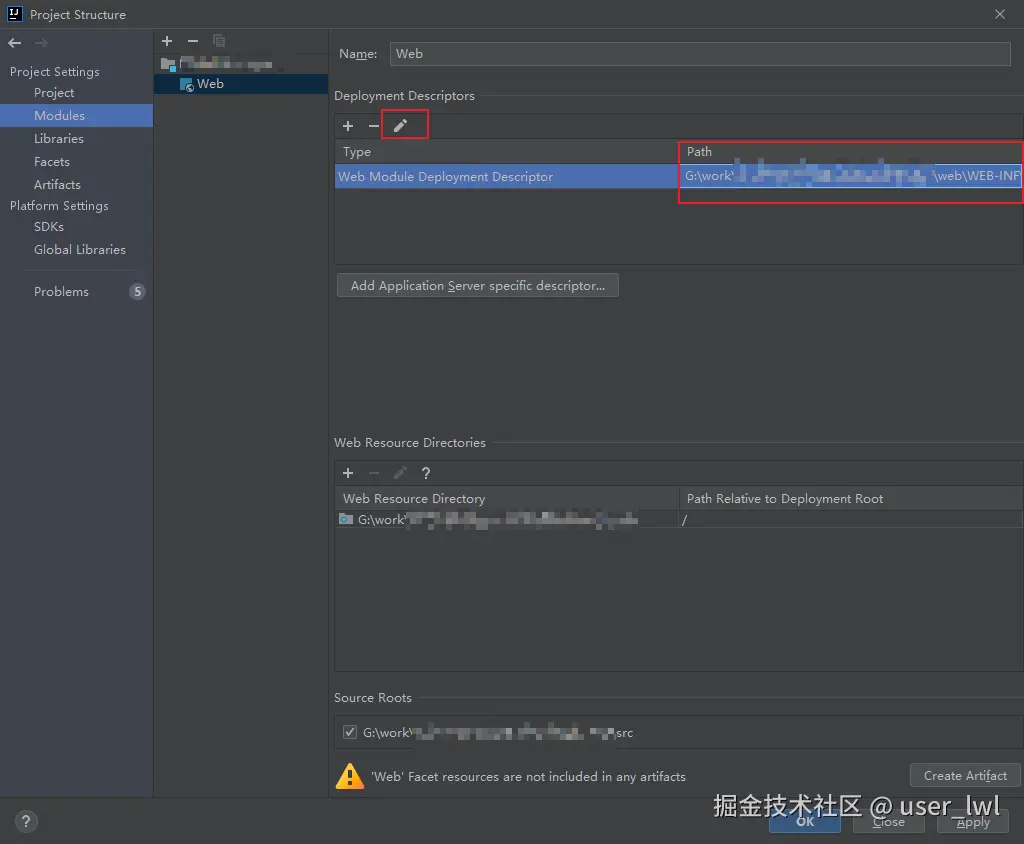This screenshot has height=844, width=1024.
Task: Remove selected module with minus icon
Action: (193, 41)
